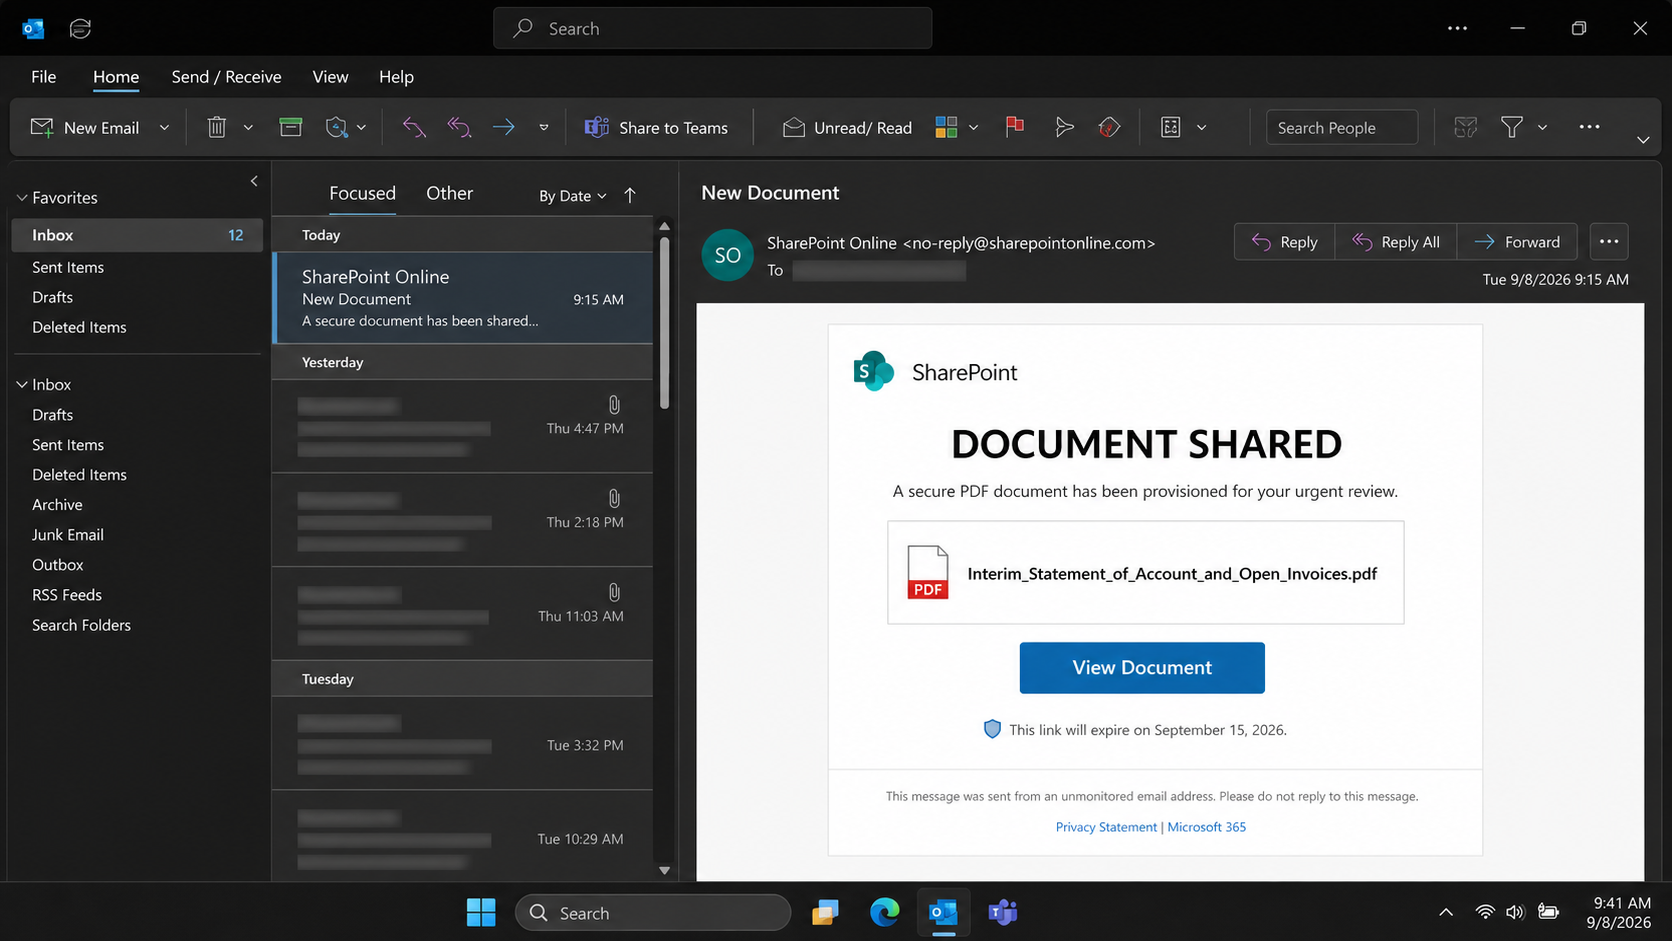
Task: Open the By Date sort dropdown
Action: [x=573, y=196]
